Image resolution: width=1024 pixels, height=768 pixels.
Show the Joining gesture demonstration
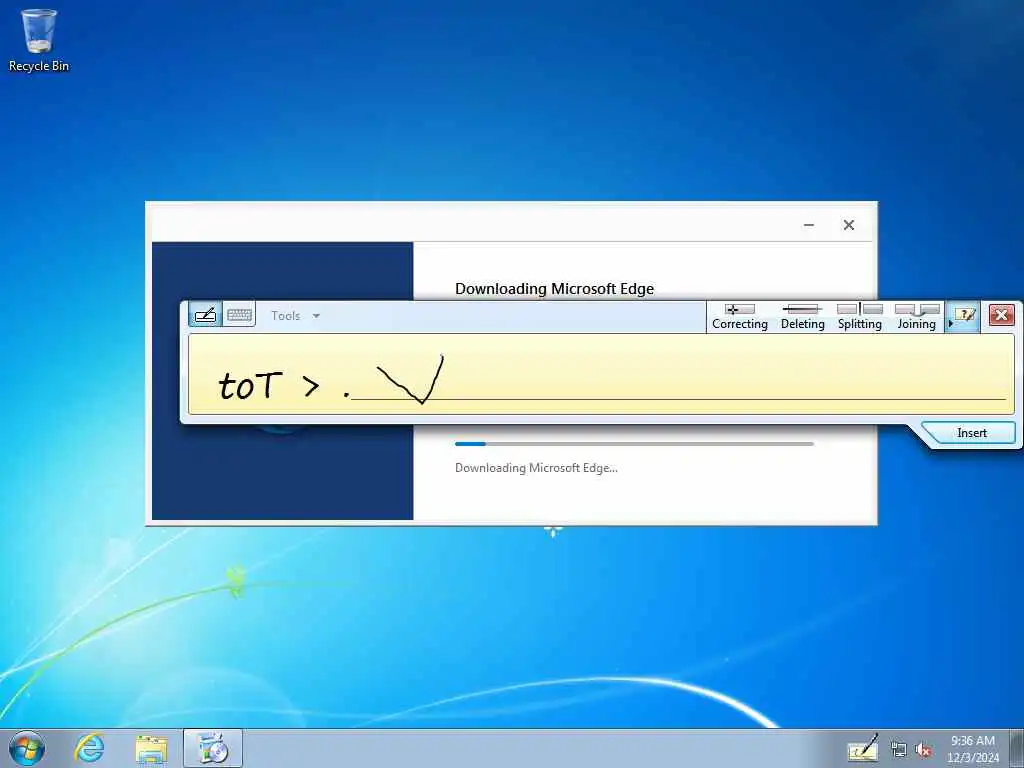pyautogui.click(x=916, y=317)
